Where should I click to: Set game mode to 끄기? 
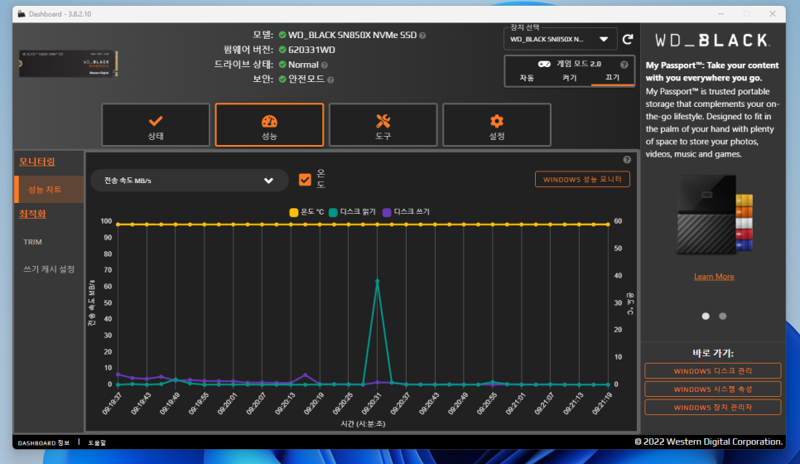coord(612,78)
